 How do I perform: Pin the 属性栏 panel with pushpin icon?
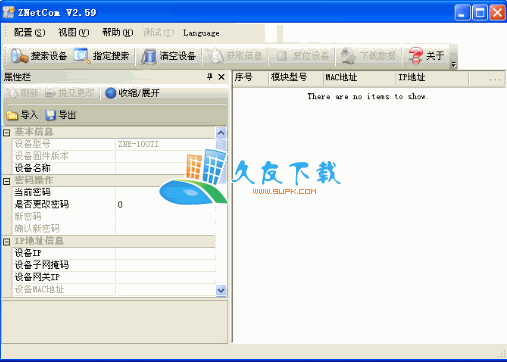tap(209, 77)
